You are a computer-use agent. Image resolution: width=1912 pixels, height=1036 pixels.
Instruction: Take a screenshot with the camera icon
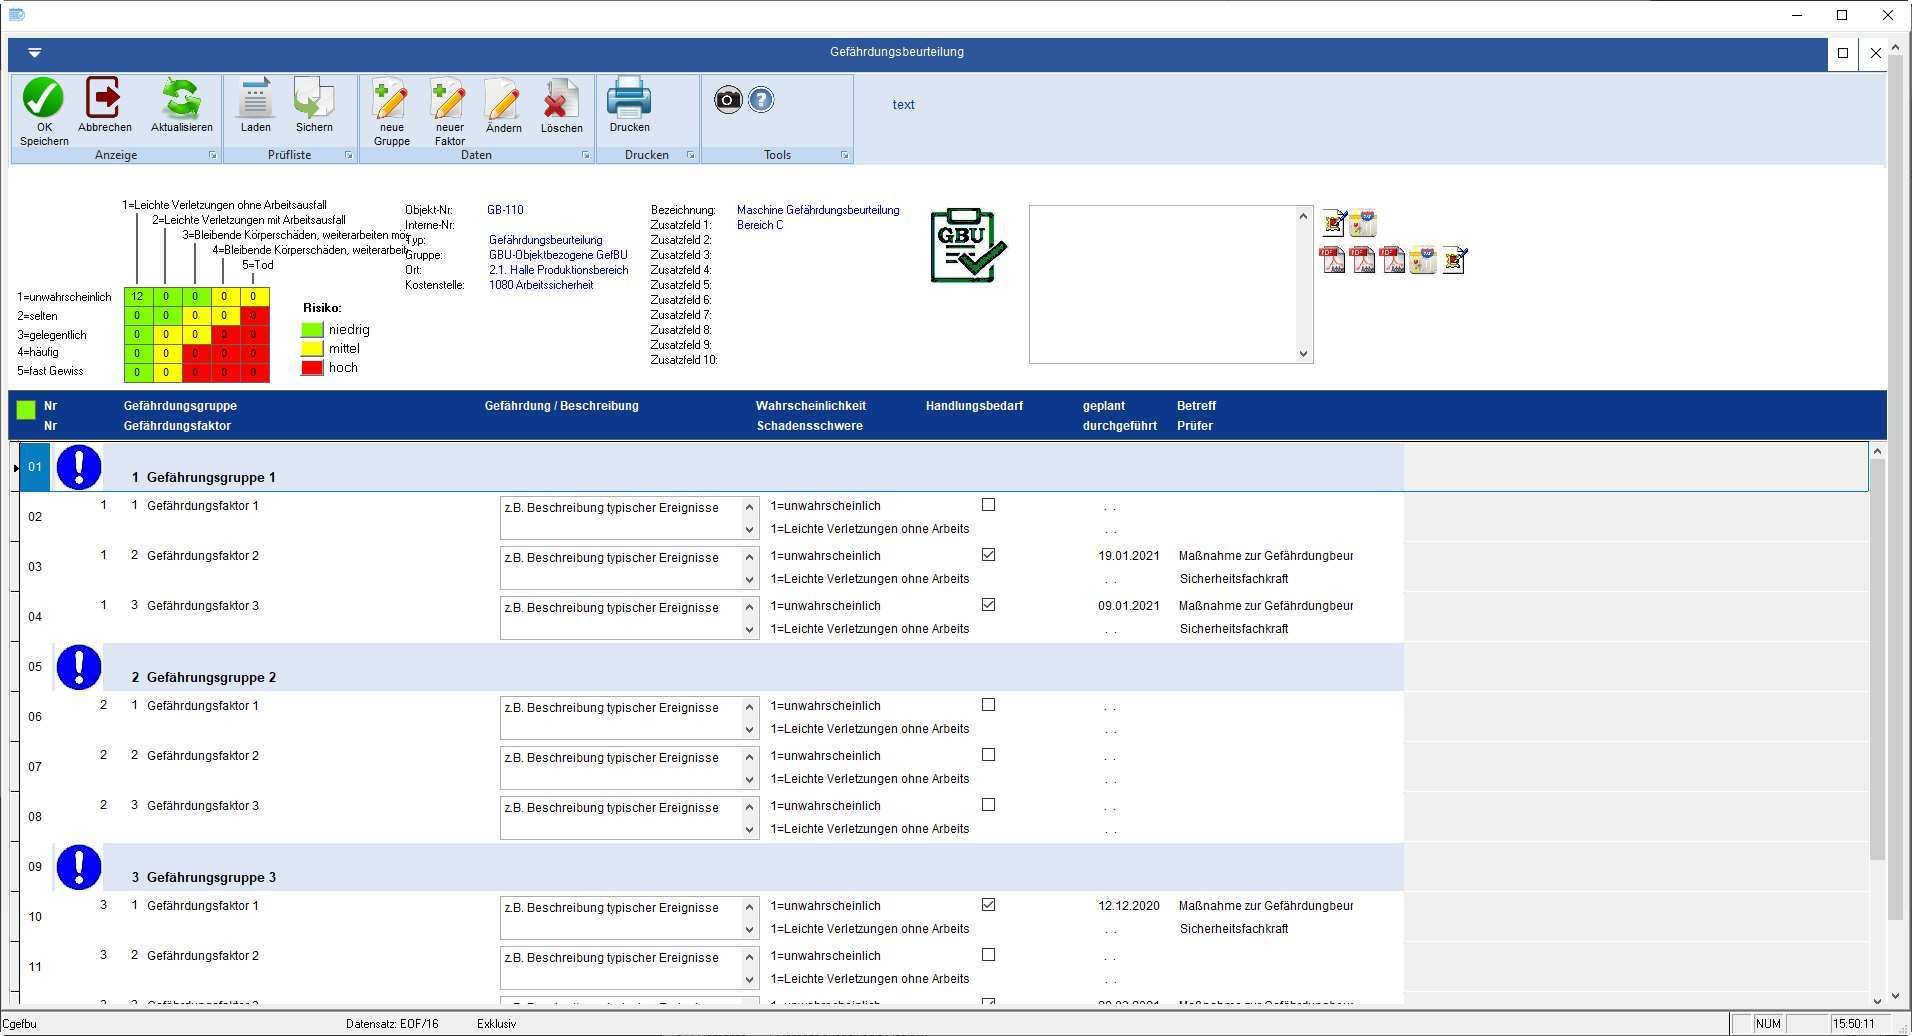pyautogui.click(x=728, y=100)
